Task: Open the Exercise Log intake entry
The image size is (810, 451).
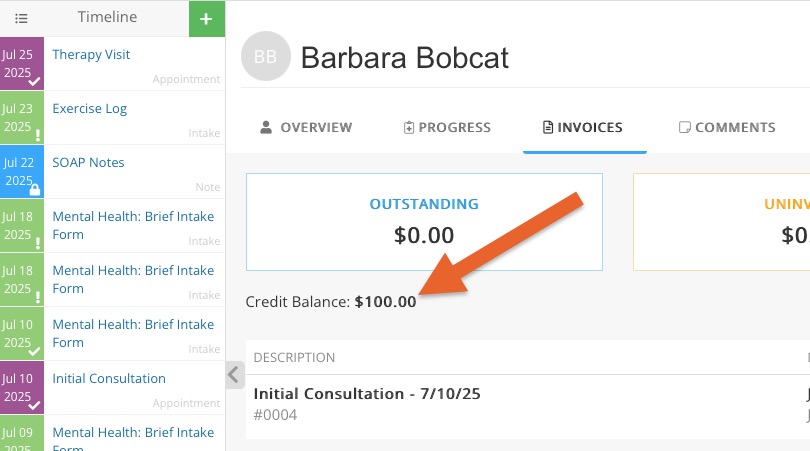Action: pos(134,118)
